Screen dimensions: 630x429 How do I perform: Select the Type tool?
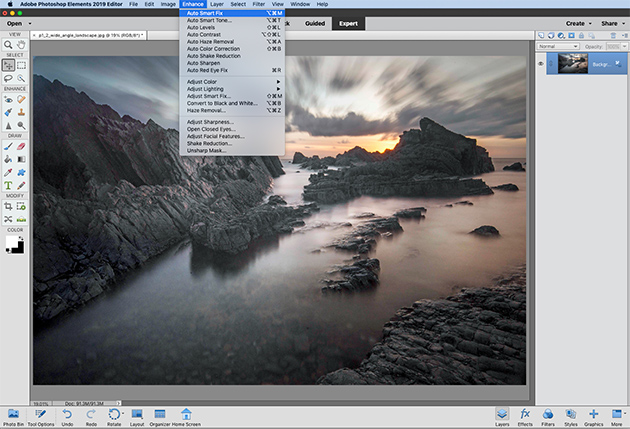8,186
